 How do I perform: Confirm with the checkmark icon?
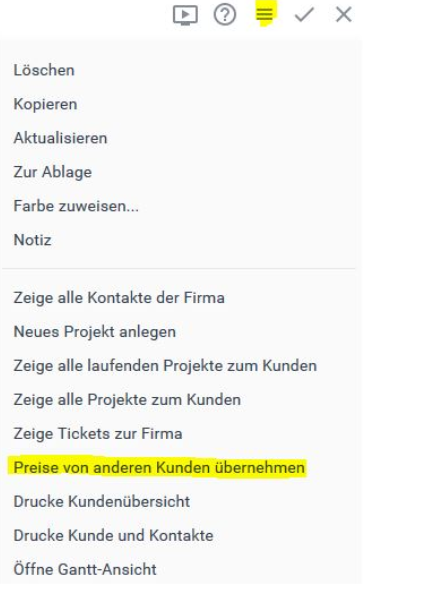[x=304, y=15]
